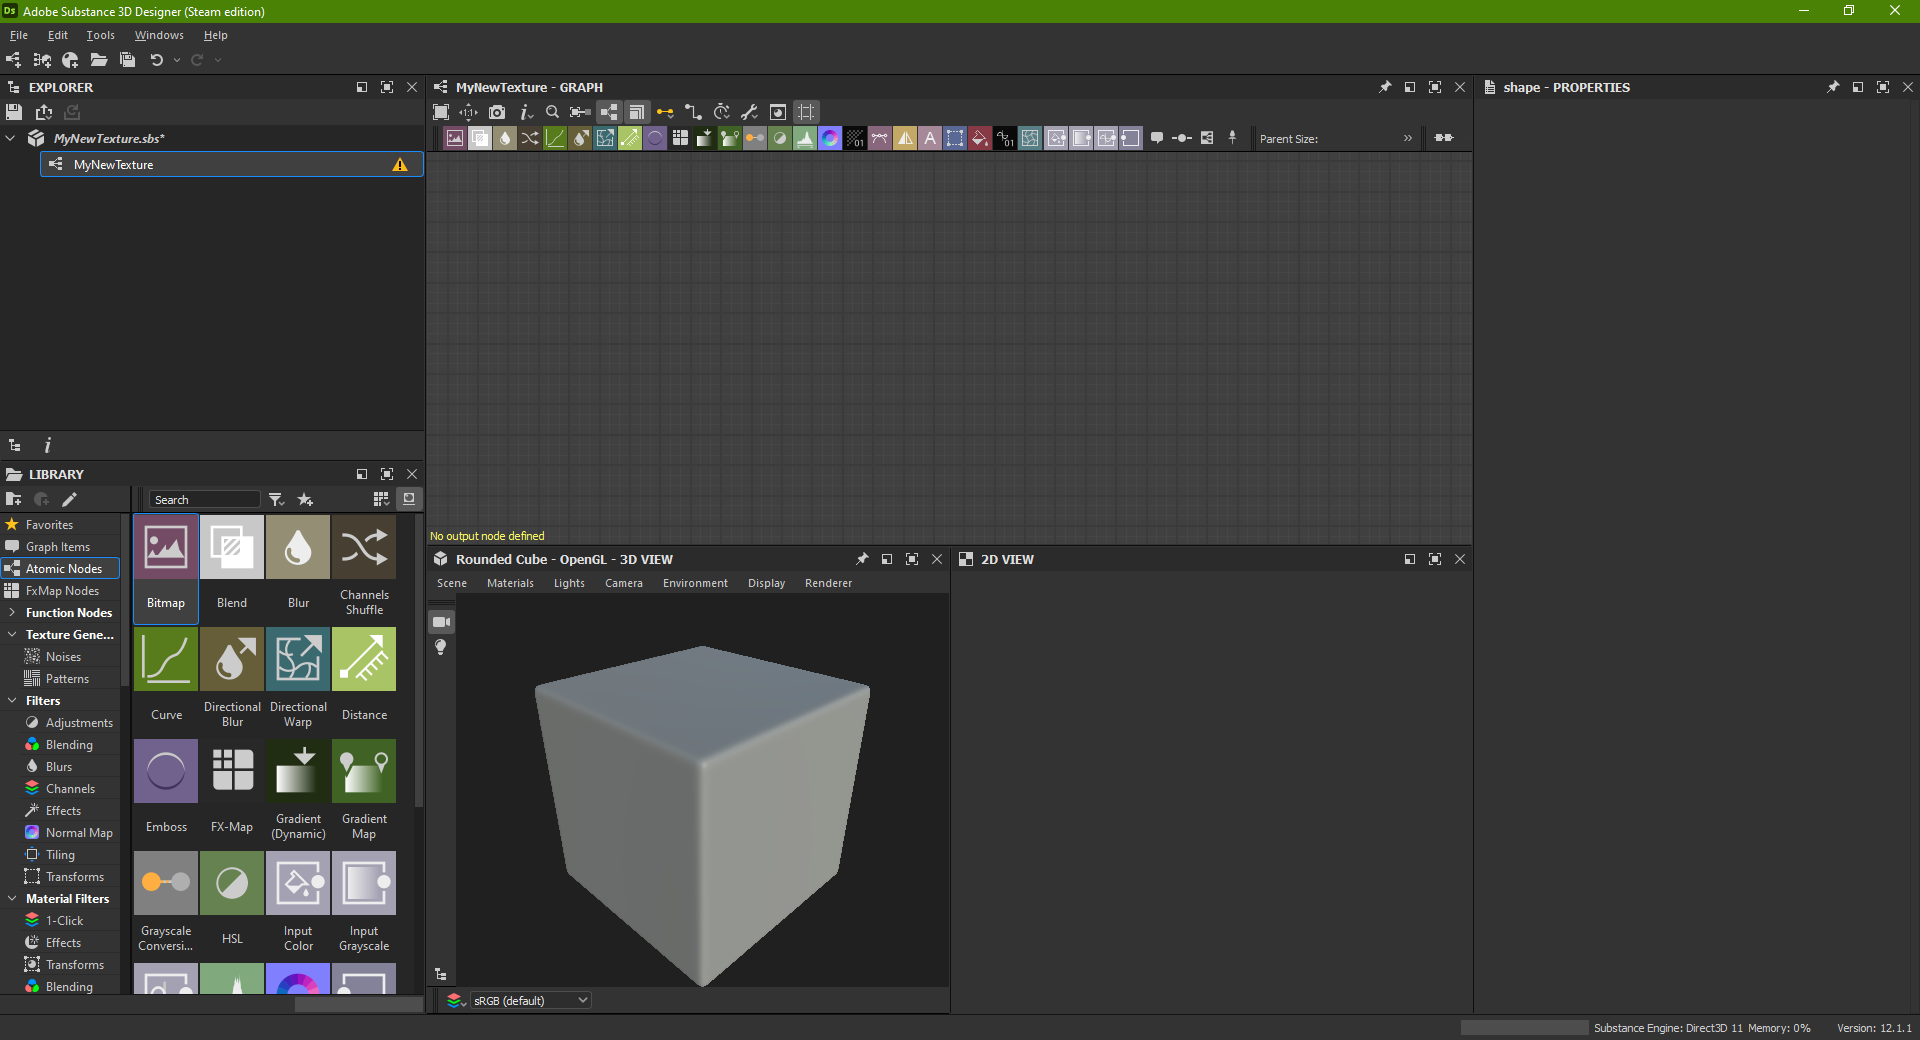Toggle favorites filter star in Library
This screenshot has height=1040, width=1920.
coord(305,499)
